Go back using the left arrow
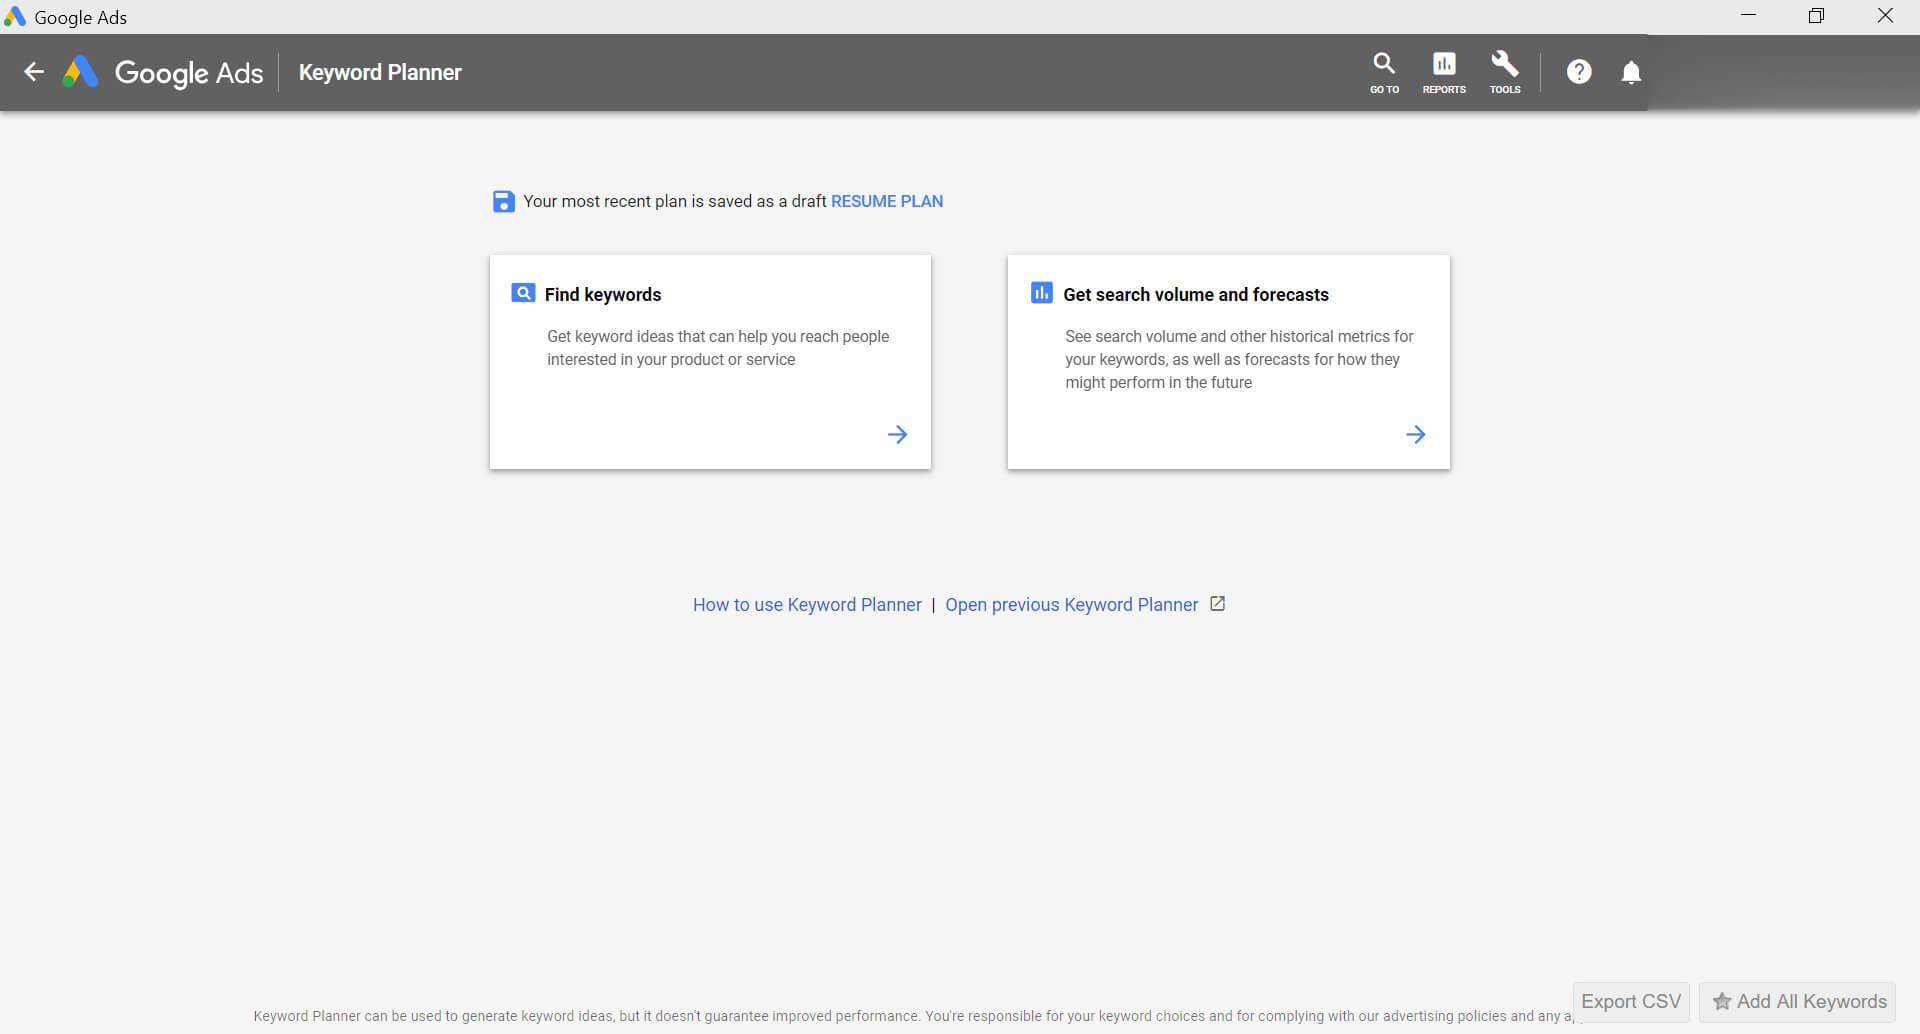This screenshot has width=1920, height=1034. point(34,72)
